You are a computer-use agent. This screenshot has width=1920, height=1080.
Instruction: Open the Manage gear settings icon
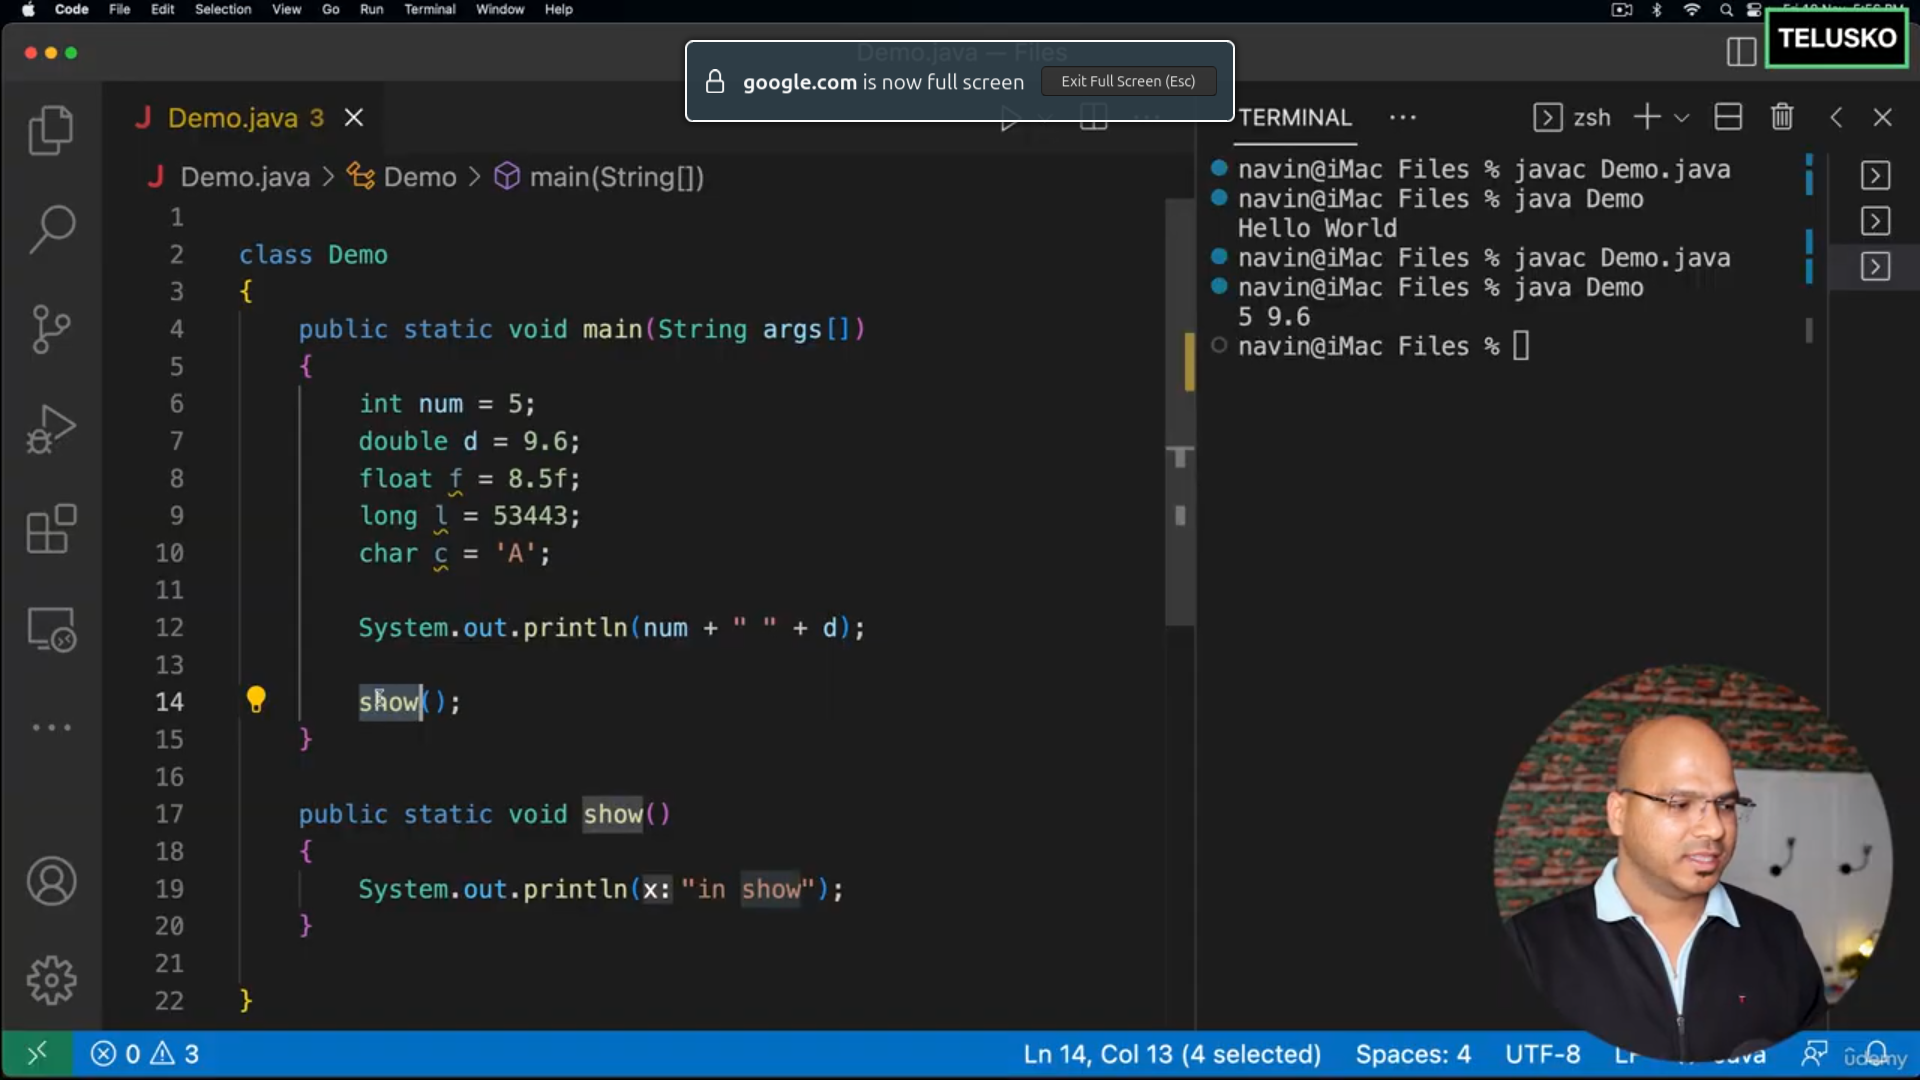tap(50, 980)
